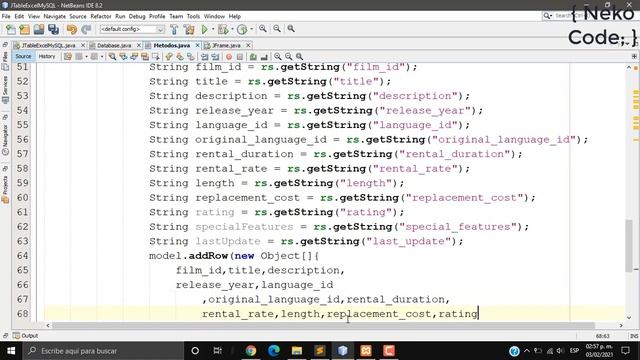This screenshot has height=360, width=640.
Task: Open the Debug menu
Action: 137,16
